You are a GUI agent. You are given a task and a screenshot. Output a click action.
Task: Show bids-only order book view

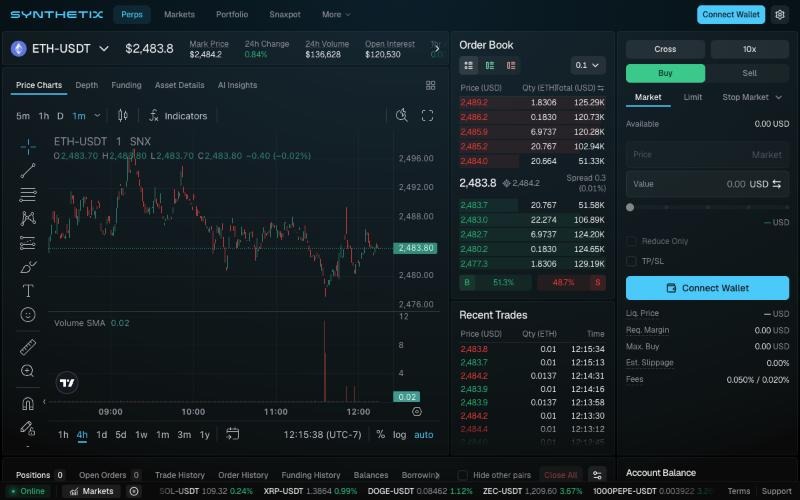490,65
